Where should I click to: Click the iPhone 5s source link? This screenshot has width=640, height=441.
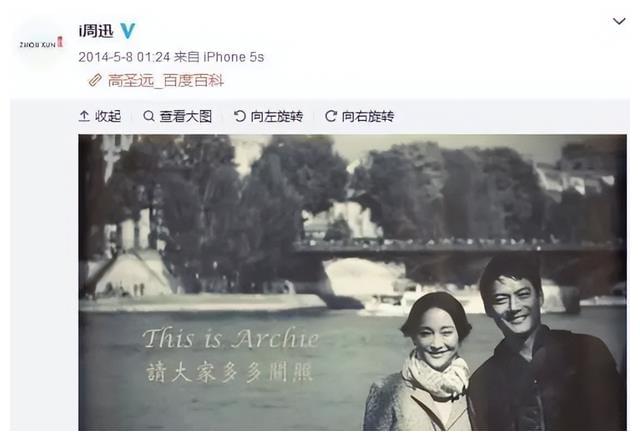tap(233, 57)
